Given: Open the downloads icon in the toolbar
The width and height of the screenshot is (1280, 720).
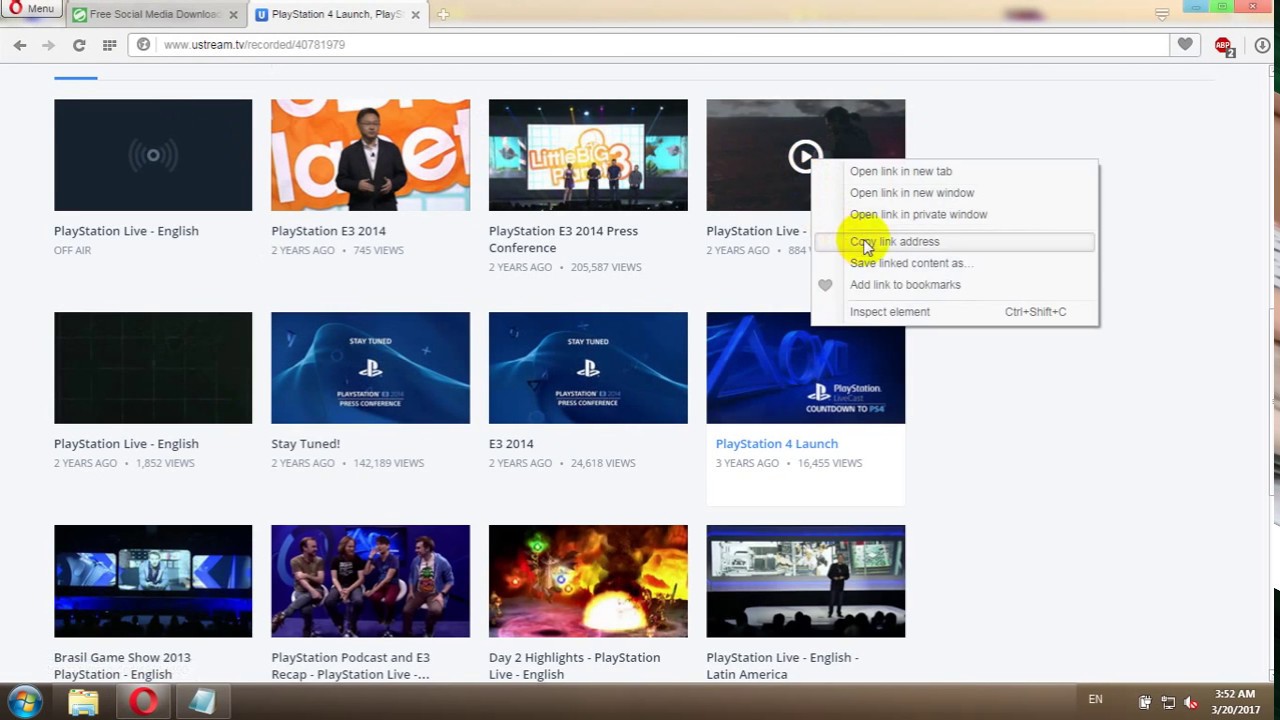Looking at the screenshot, I should [x=1262, y=45].
